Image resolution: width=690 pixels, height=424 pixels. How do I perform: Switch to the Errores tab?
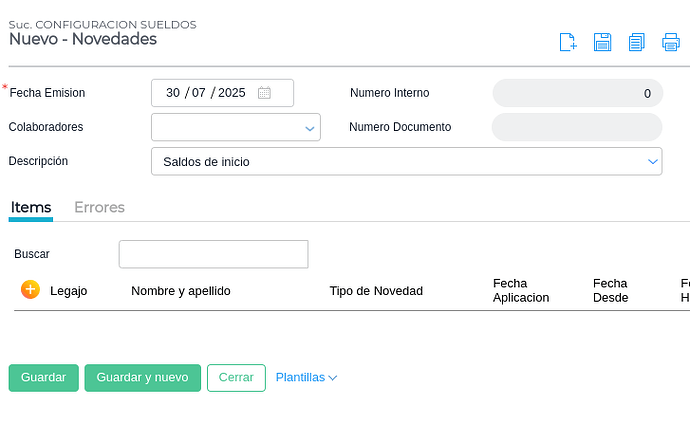pyautogui.click(x=99, y=208)
